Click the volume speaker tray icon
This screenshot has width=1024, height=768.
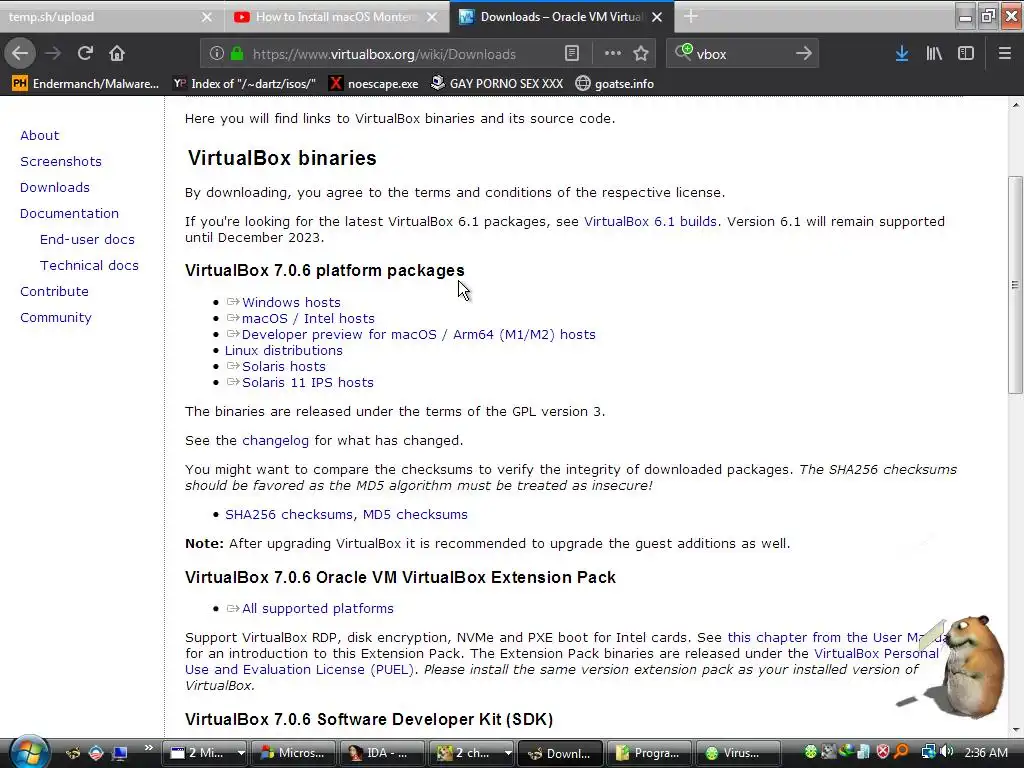[x=947, y=752]
